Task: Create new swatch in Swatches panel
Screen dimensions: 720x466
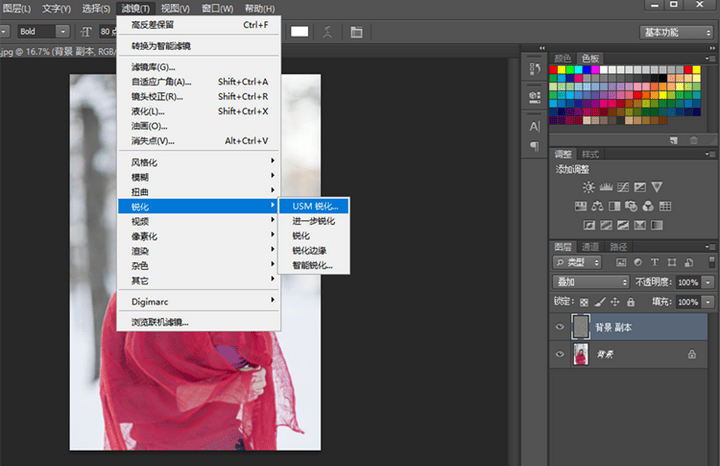Action: click(x=674, y=140)
